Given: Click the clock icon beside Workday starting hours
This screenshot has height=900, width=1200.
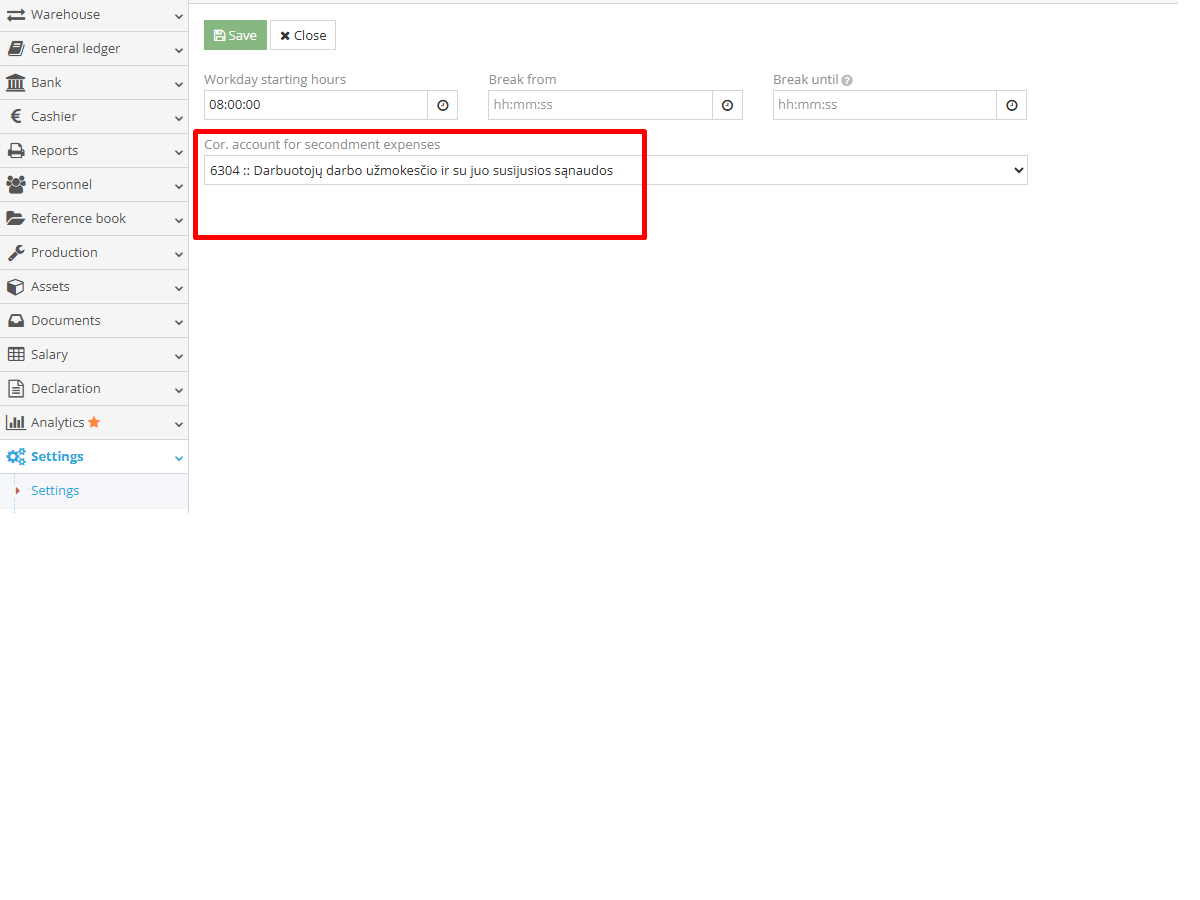Looking at the screenshot, I should (x=442, y=105).
